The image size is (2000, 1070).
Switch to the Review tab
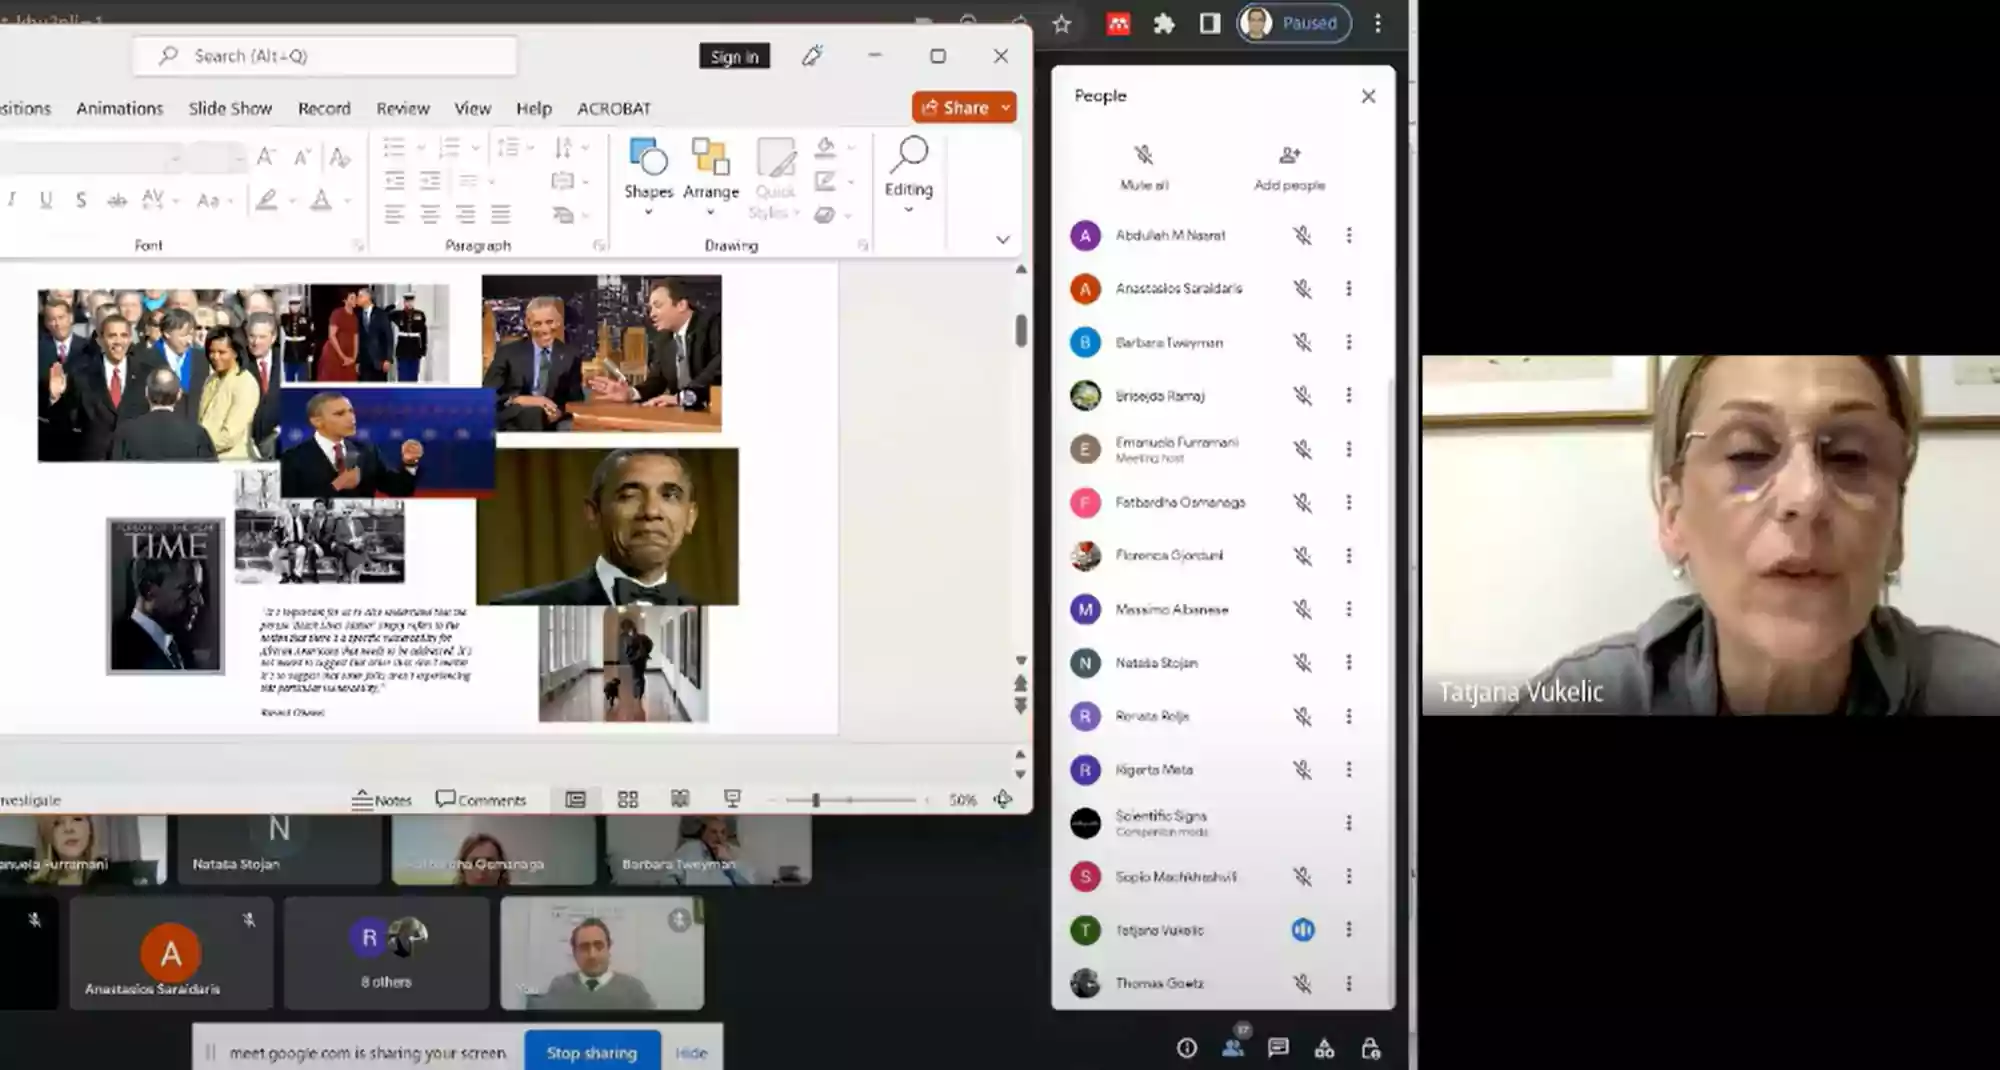click(x=402, y=108)
